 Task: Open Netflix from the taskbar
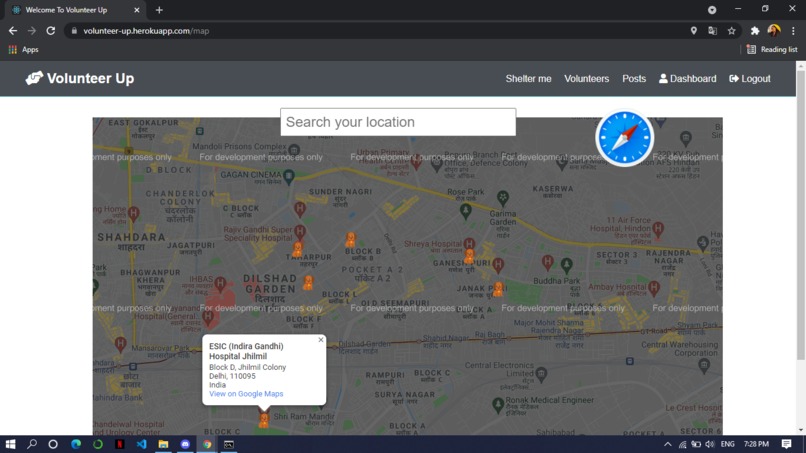119,444
